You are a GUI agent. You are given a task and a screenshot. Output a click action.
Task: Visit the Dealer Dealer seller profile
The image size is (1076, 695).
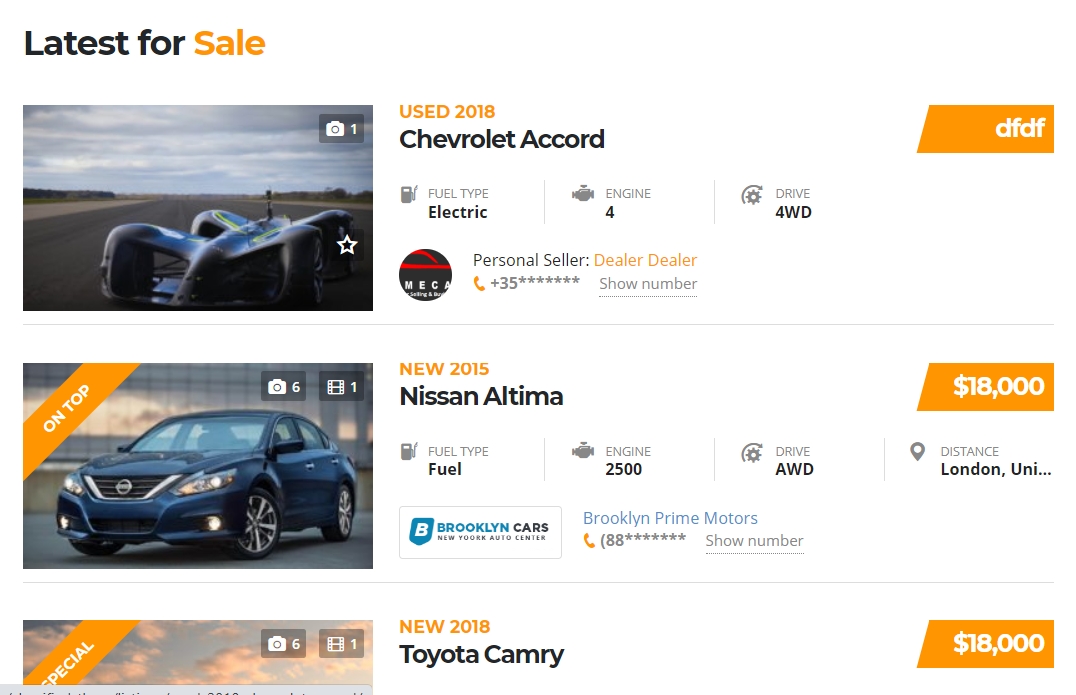[x=645, y=260]
